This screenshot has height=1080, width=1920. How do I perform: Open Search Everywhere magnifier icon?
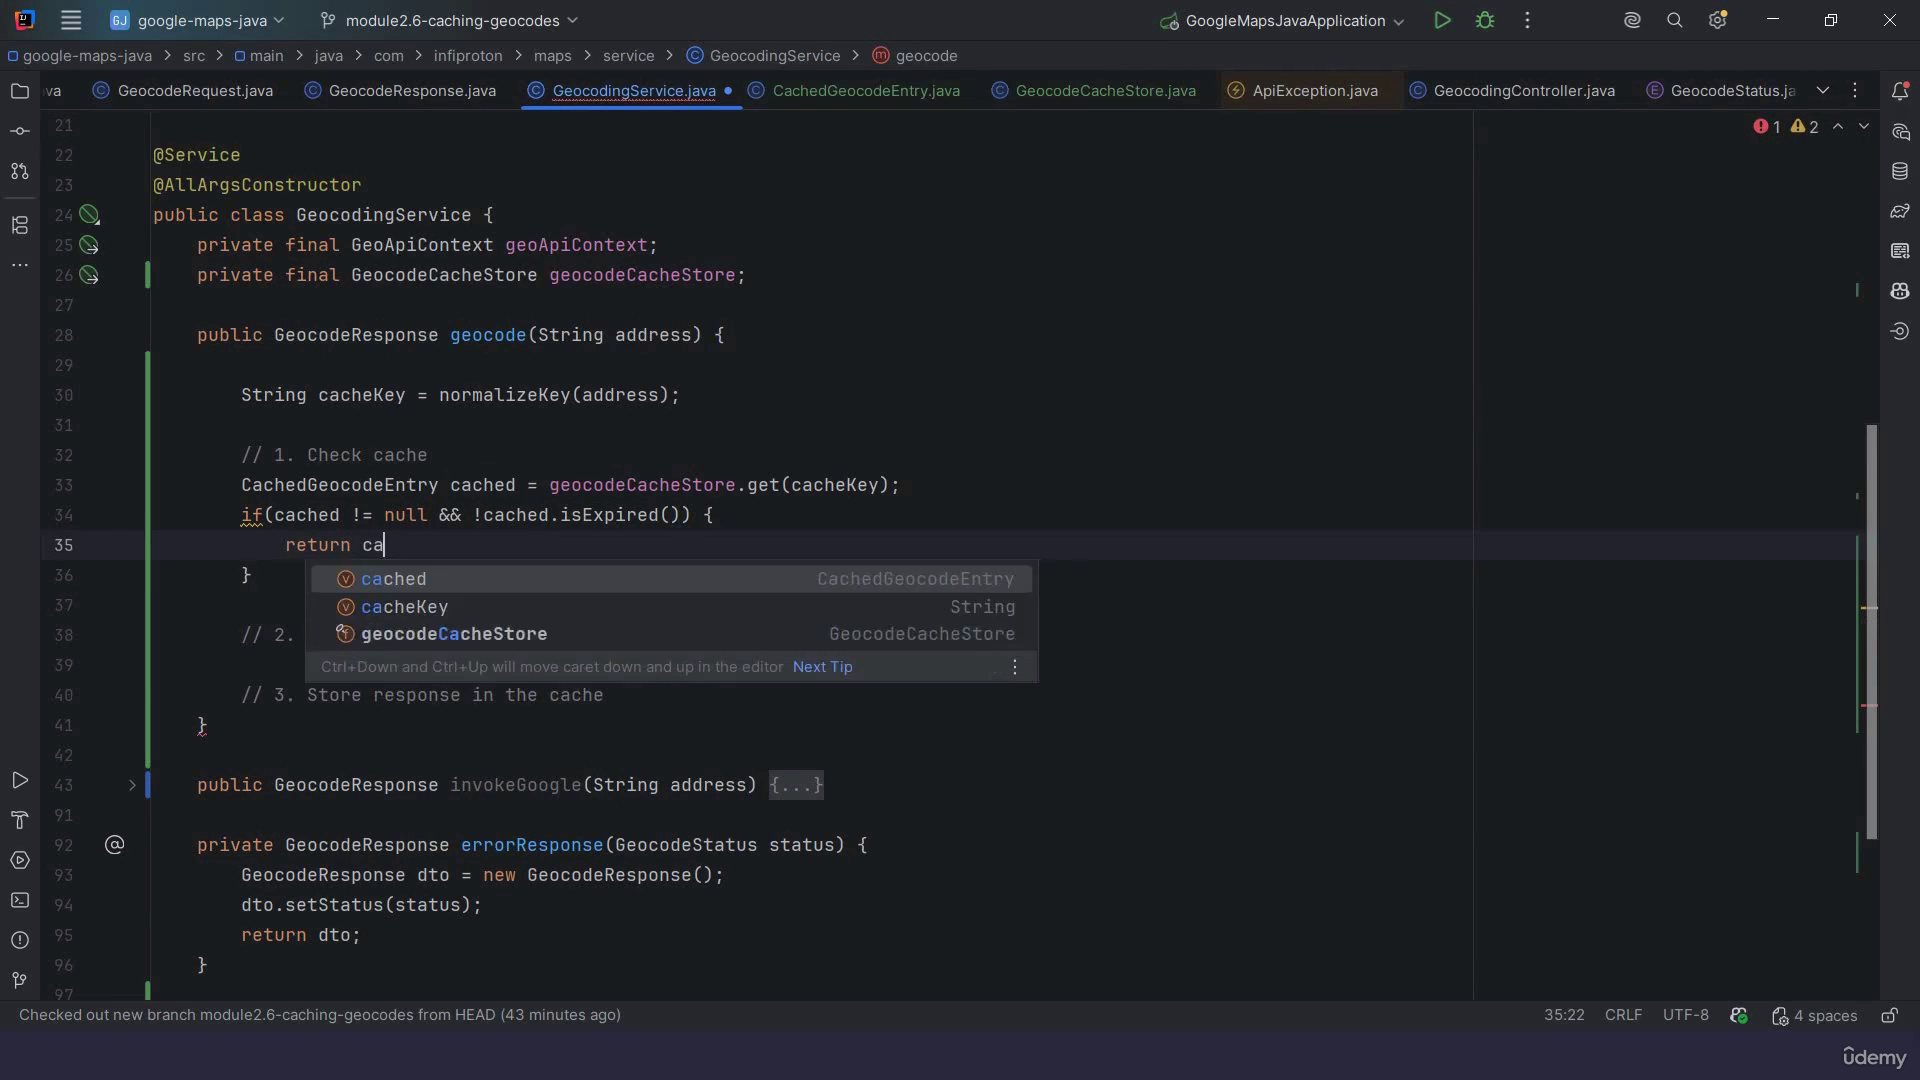click(1675, 20)
